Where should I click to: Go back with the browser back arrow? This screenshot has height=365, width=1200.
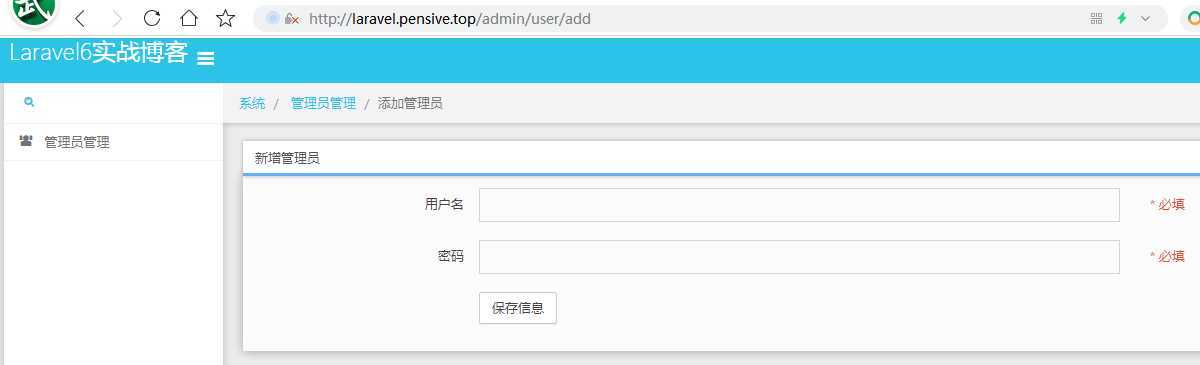81,18
